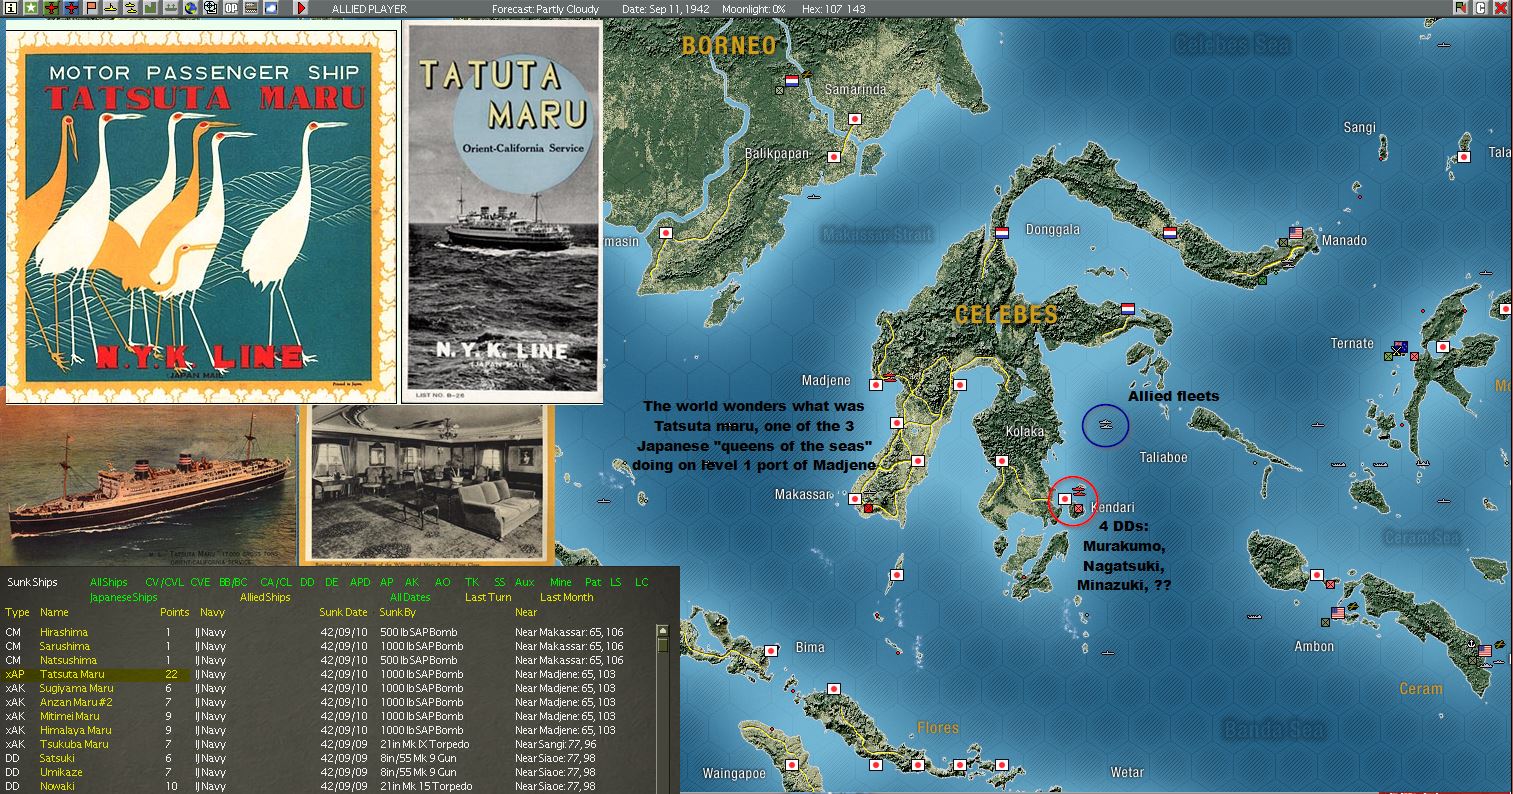Toggle the TK ship type filter
Screen dimensions: 1513x794
coord(472,582)
